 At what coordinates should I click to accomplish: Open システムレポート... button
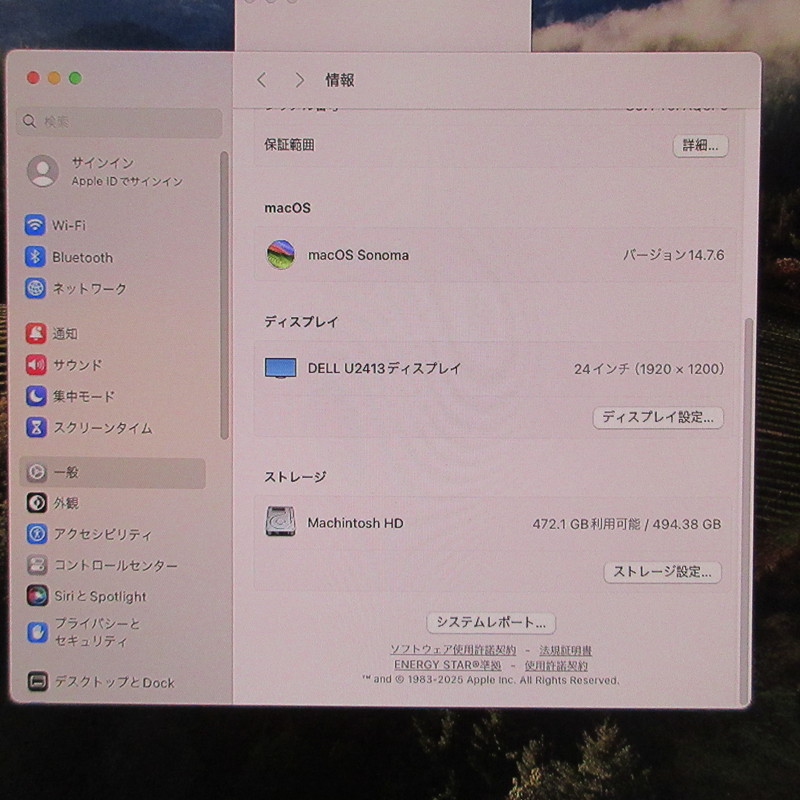tap(491, 623)
